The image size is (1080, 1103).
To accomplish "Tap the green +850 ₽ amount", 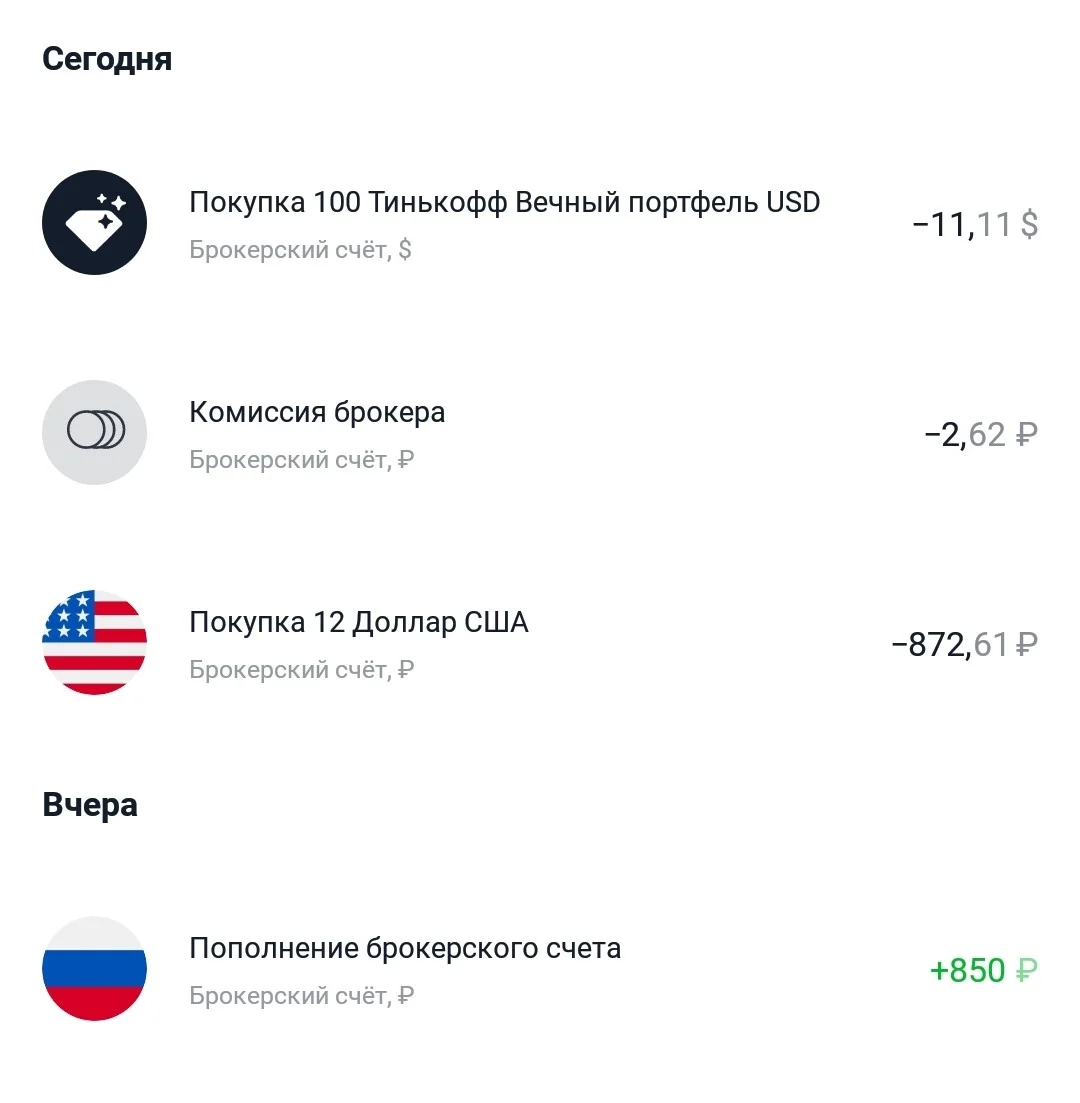I will pyautogui.click(x=984, y=971).
